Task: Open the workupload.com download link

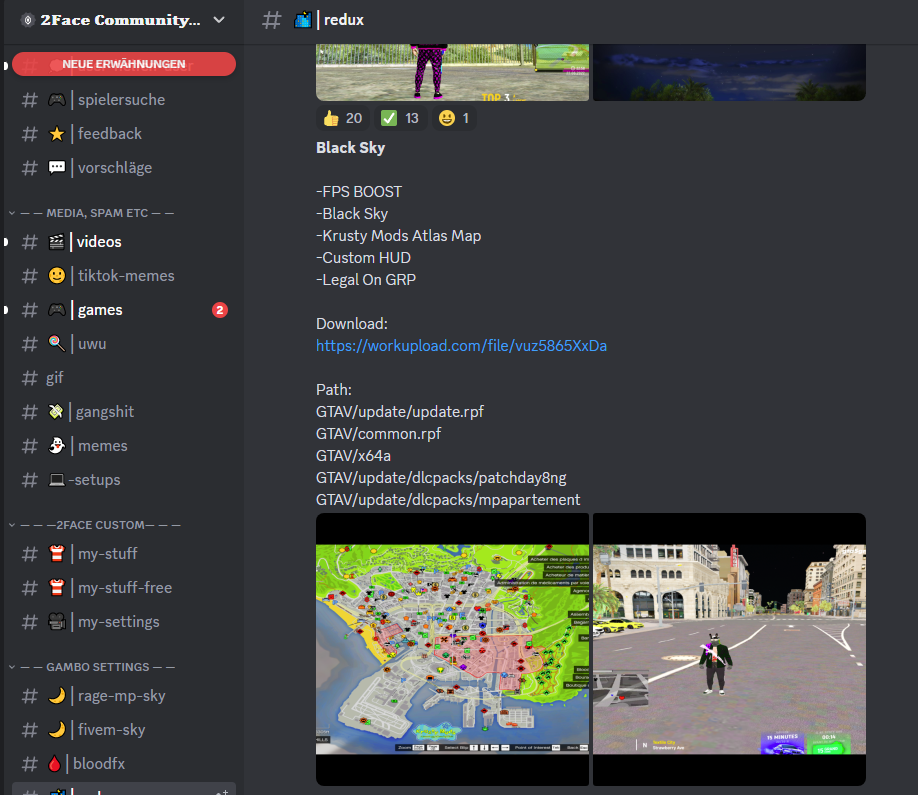Action: click(x=461, y=345)
